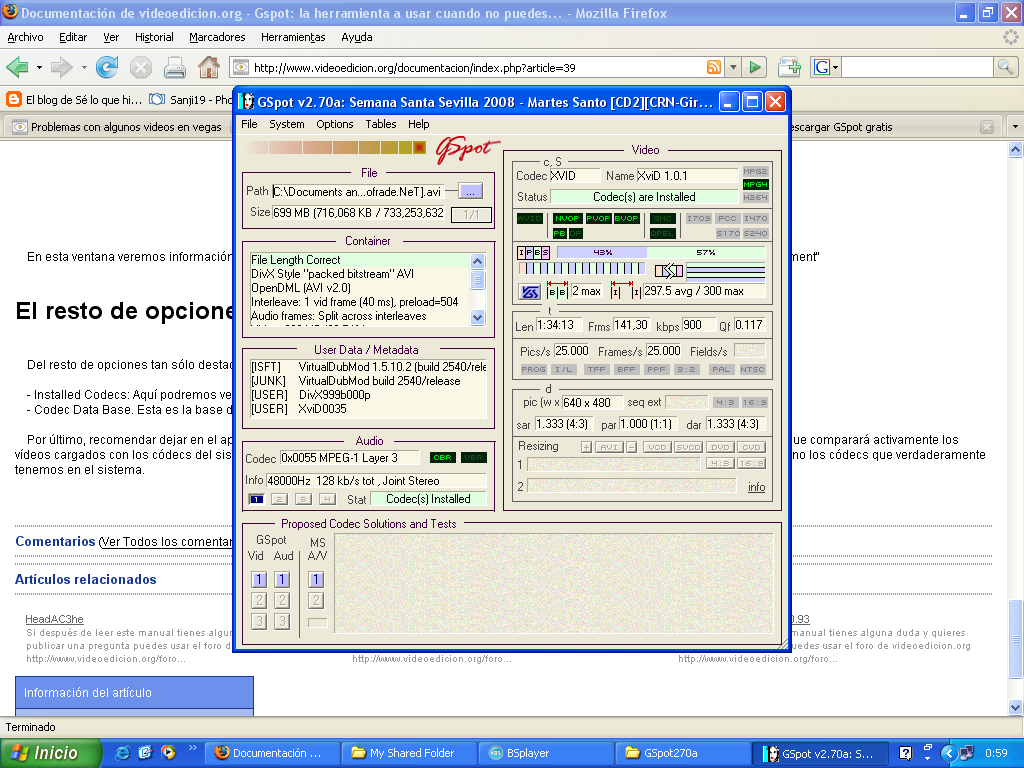Click the 1/1 file counter button
Screen dimensions: 1024x768
tap(471, 214)
